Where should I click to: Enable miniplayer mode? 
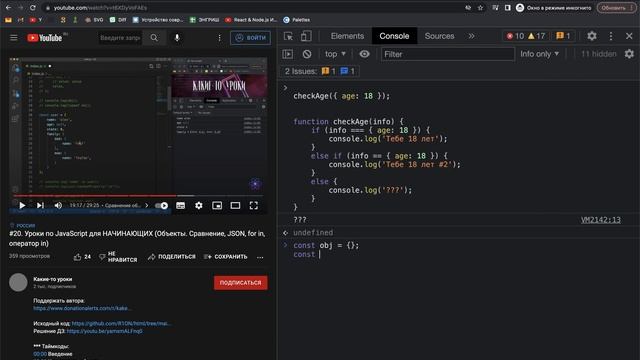(x=217, y=205)
